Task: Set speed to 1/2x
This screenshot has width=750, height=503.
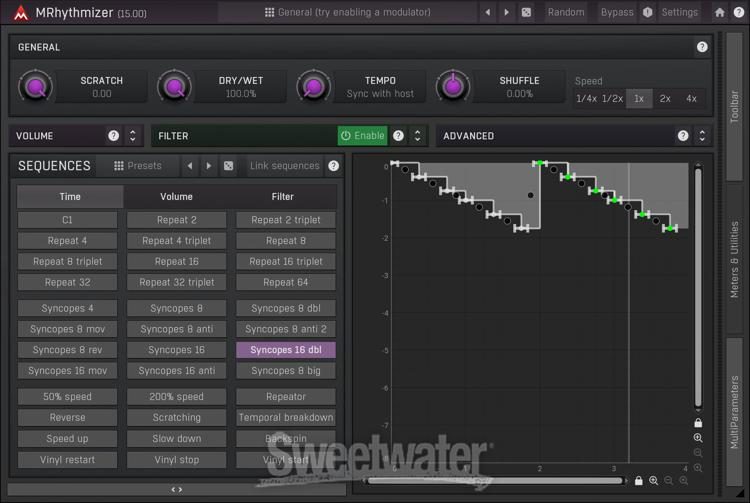Action: click(612, 98)
